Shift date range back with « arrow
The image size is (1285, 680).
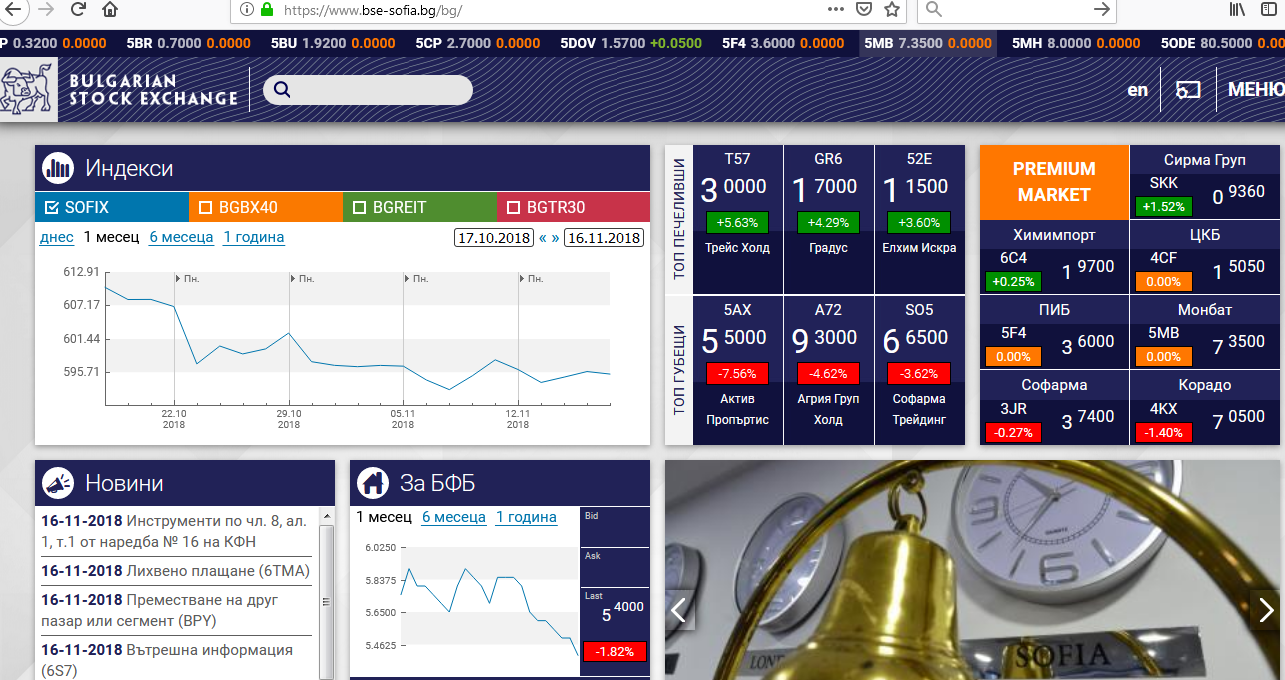coord(542,238)
